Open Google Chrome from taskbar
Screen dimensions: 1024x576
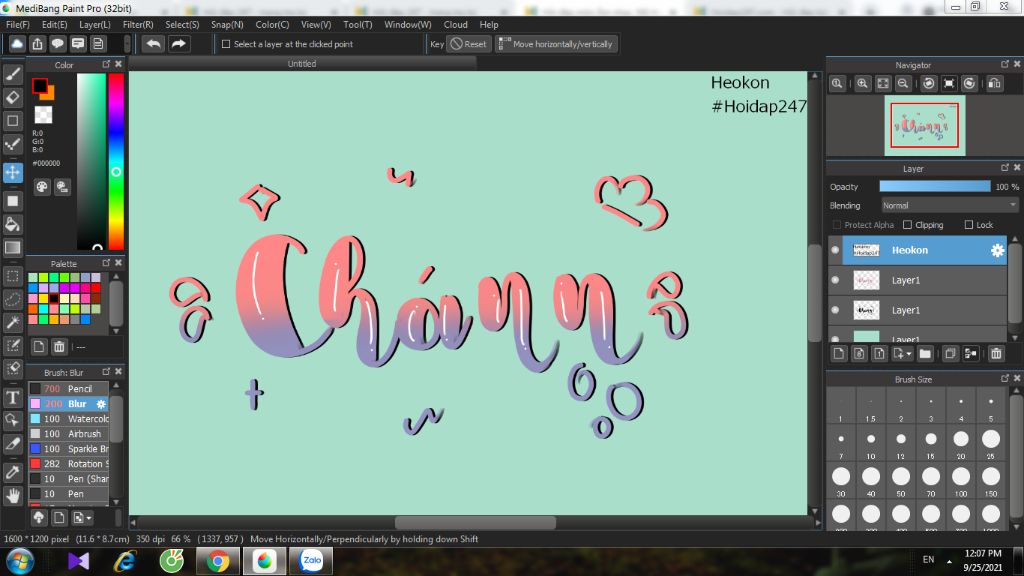[218, 561]
